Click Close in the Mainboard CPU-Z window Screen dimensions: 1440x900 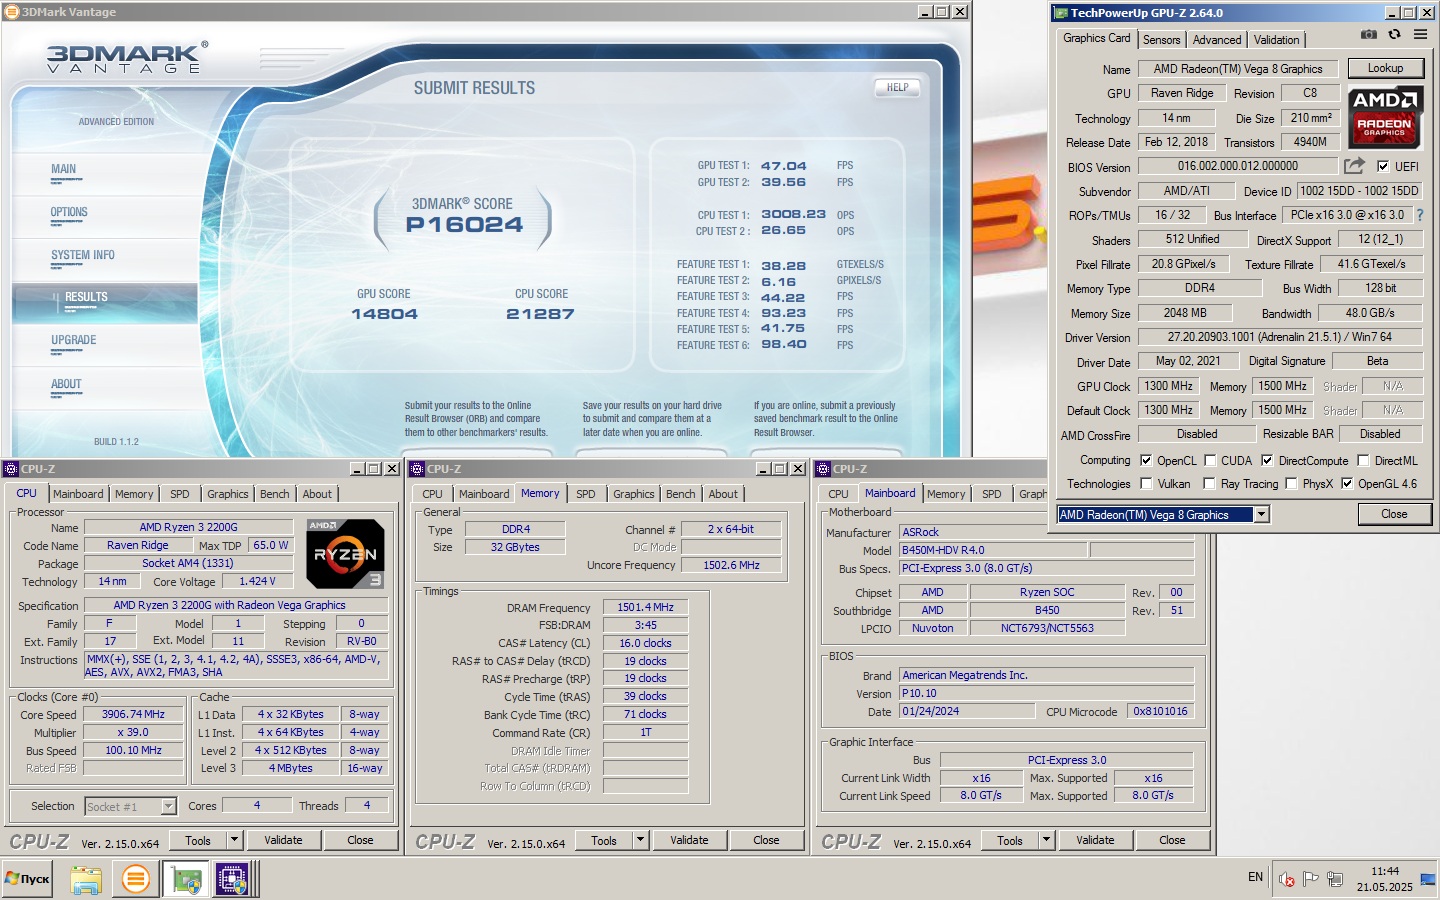pyautogui.click(x=1172, y=840)
